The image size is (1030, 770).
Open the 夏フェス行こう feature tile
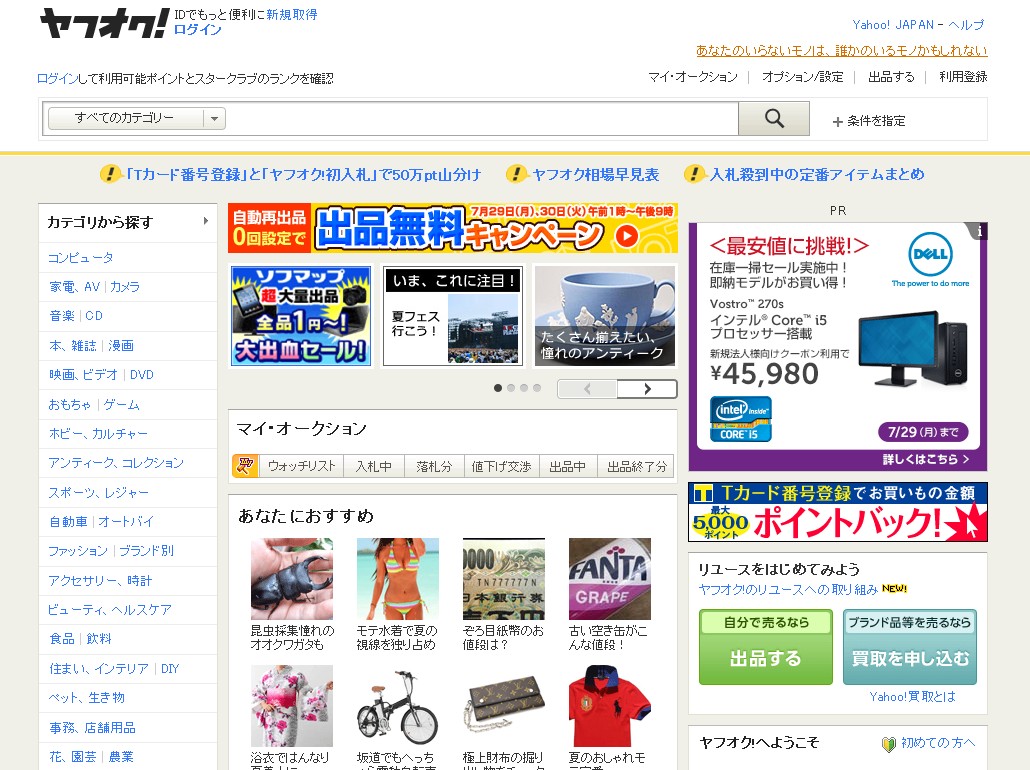(453, 316)
